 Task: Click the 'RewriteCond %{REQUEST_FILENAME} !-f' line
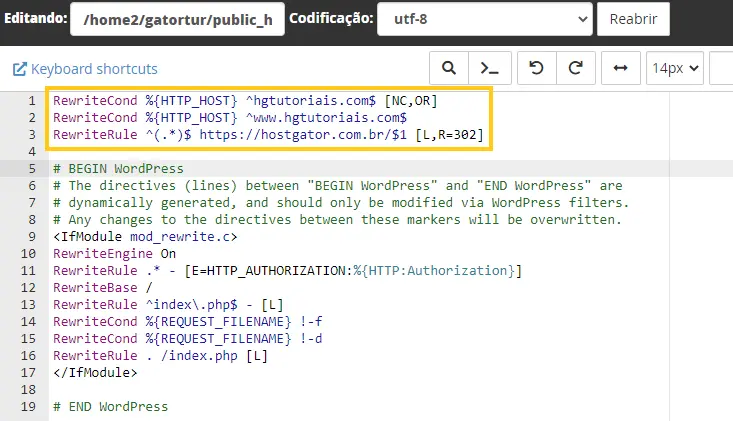pos(187,322)
